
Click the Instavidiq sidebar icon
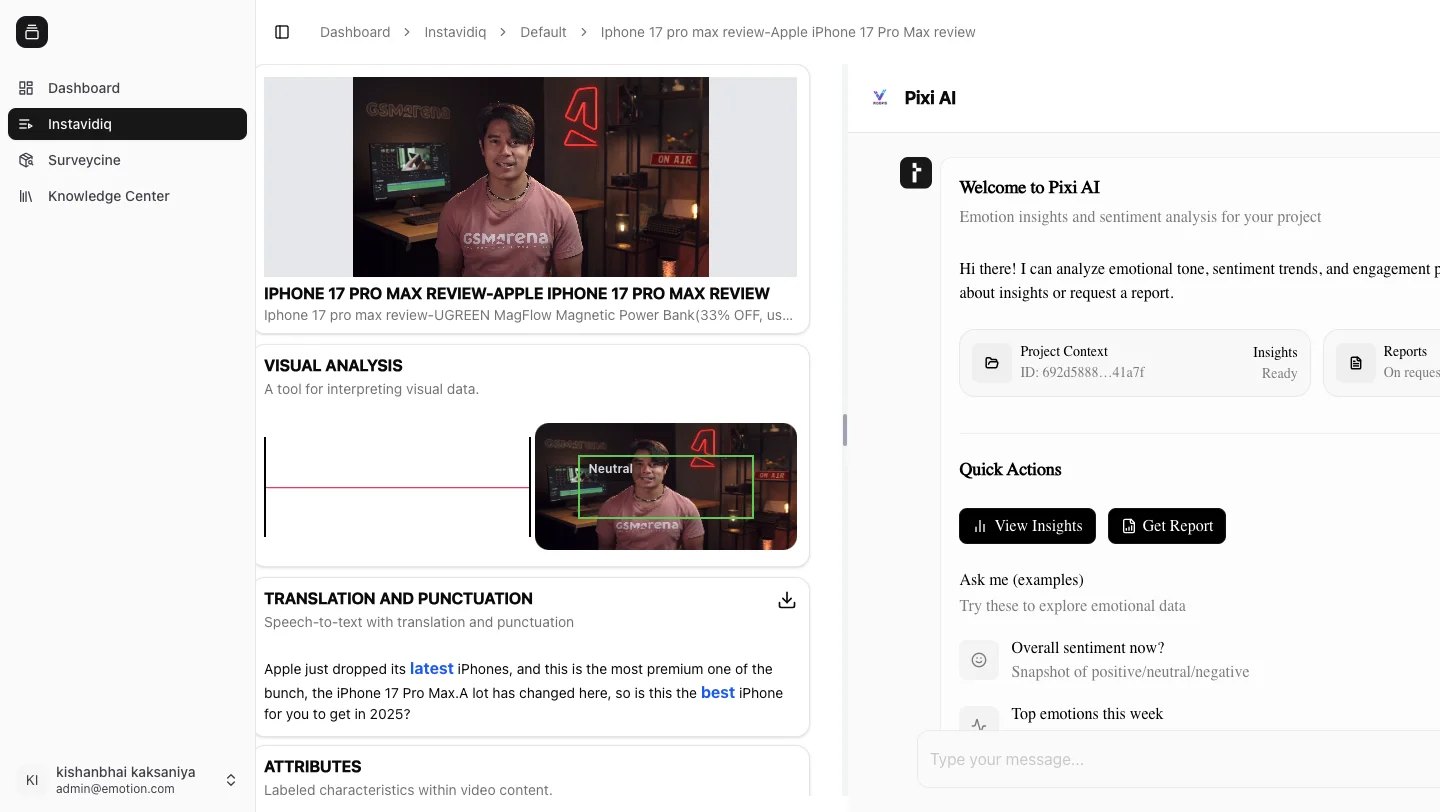coord(26,124)
